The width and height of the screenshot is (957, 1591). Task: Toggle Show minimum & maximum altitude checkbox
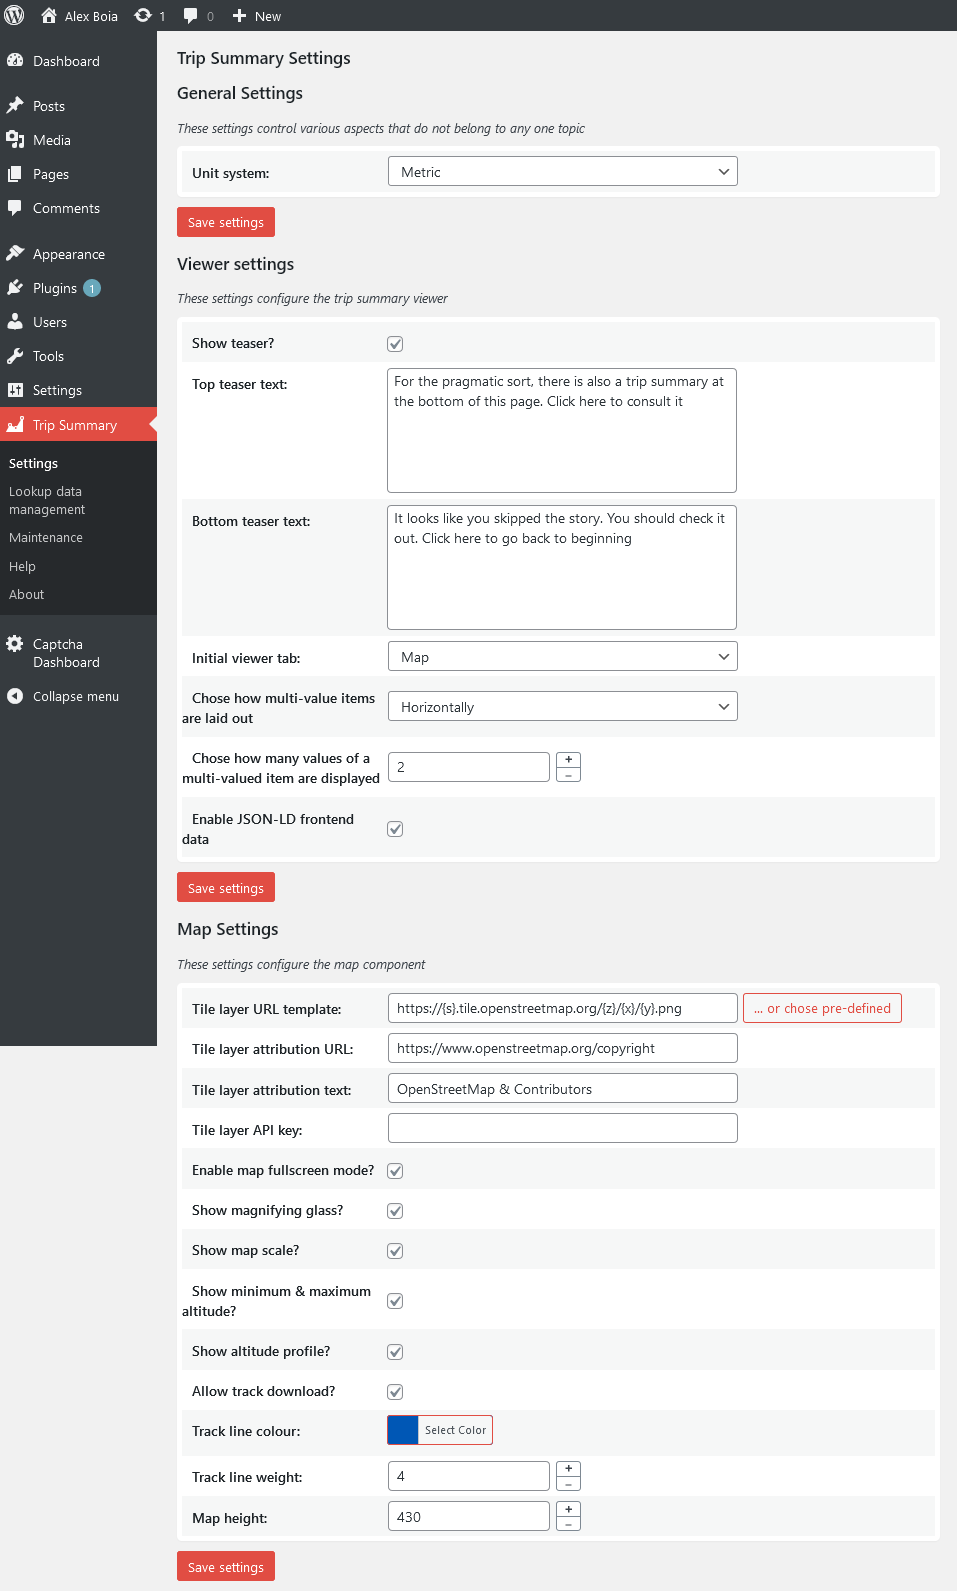click(x=395, y=1301)
